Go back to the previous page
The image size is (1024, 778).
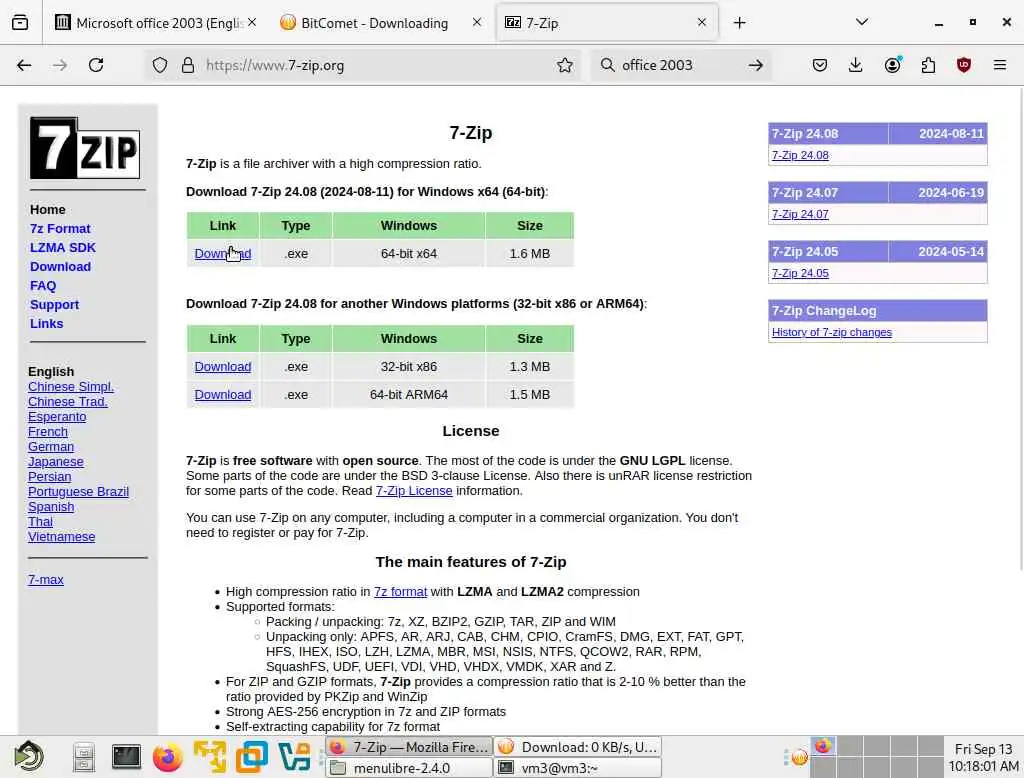24,65
